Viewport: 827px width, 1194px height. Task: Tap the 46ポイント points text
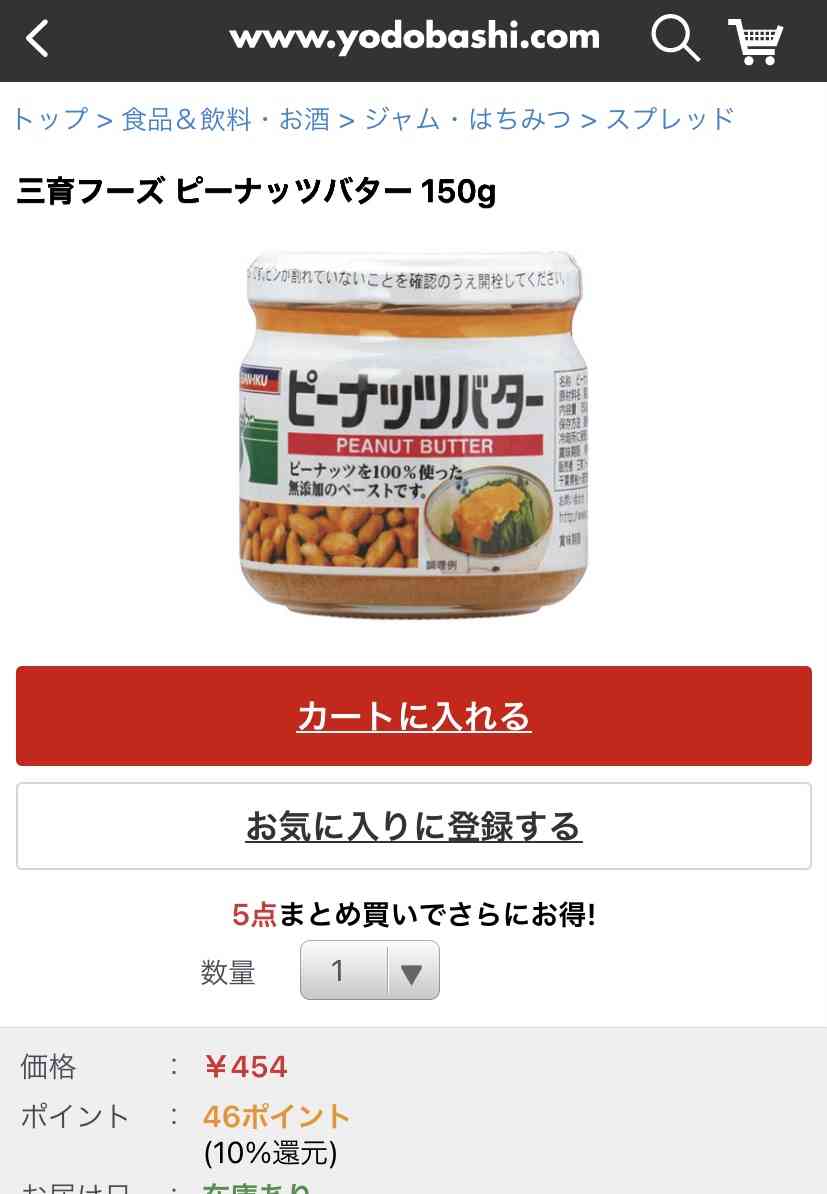[x=276, y=1116]
